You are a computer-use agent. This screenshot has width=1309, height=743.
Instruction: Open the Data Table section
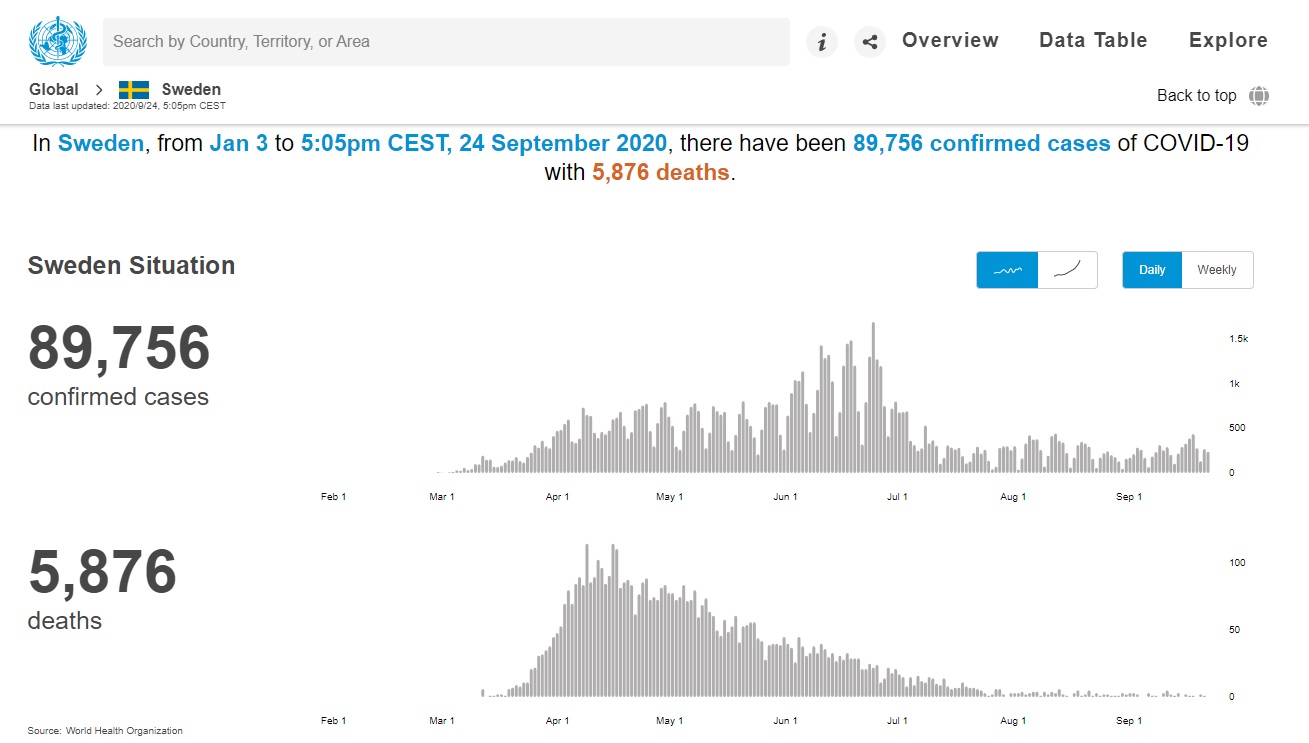click(x=1093, y=41)
